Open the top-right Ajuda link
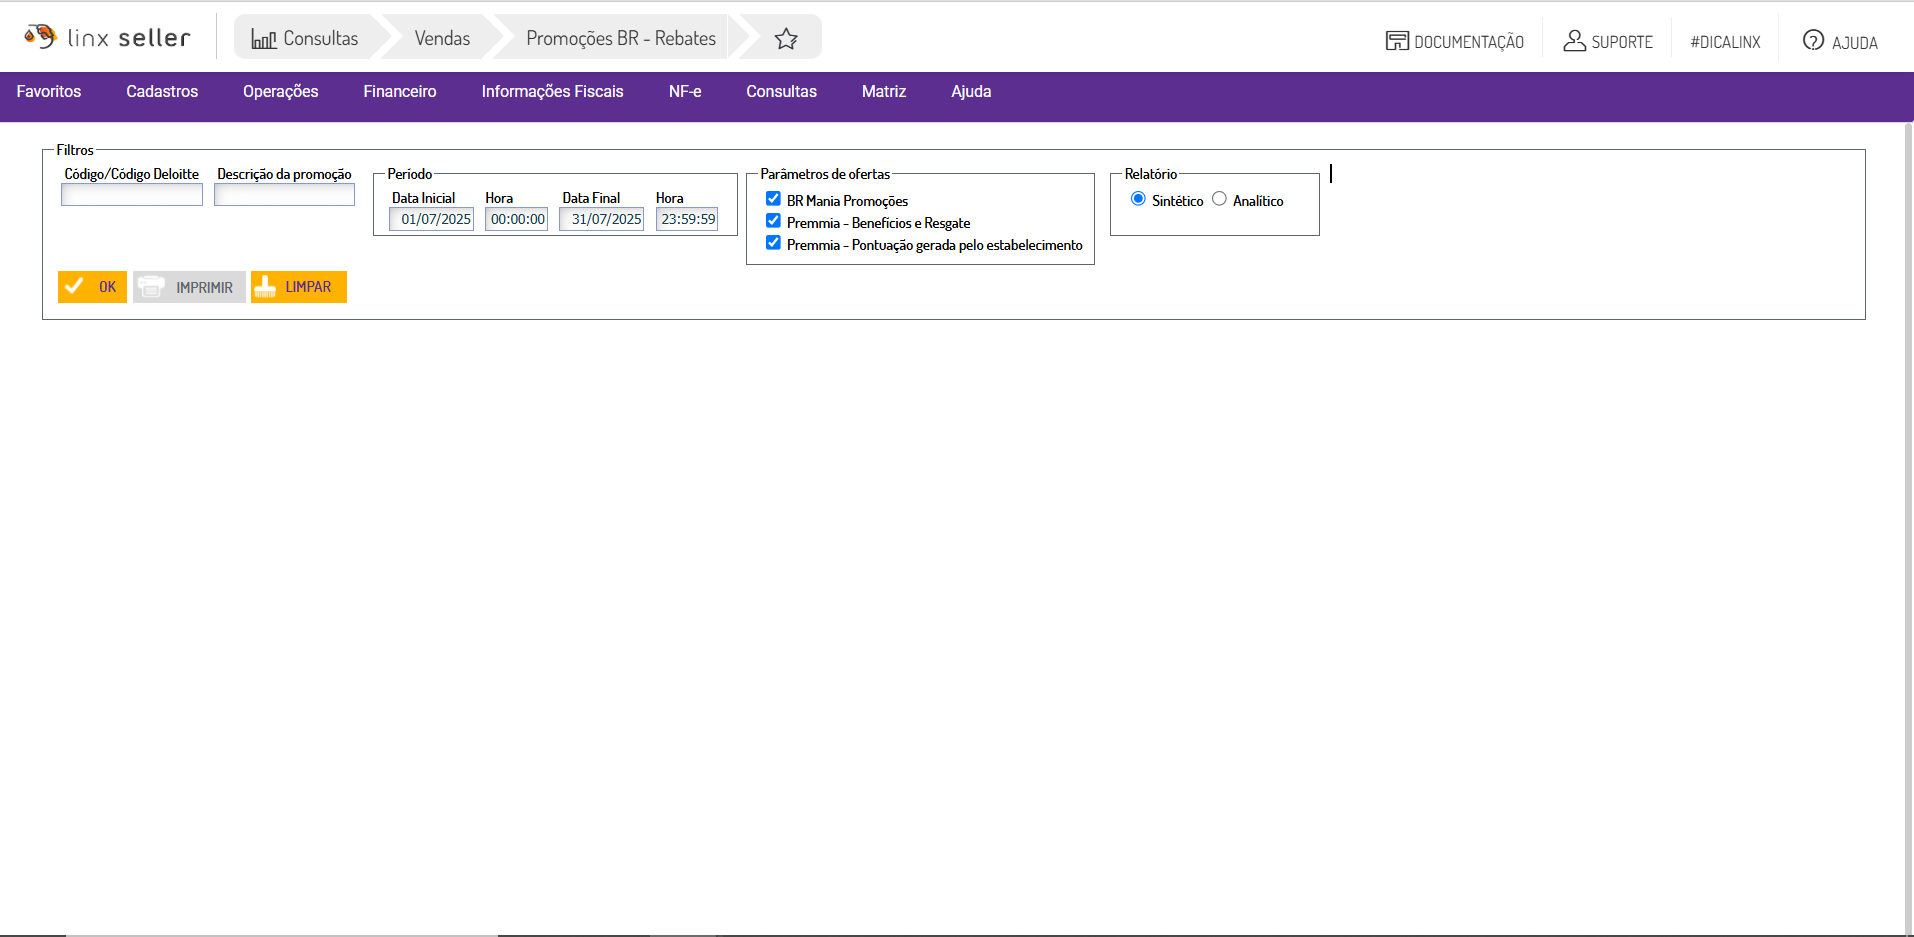Image resolution: width=1914 pixels, height=937 pixels. [1840, 41]
